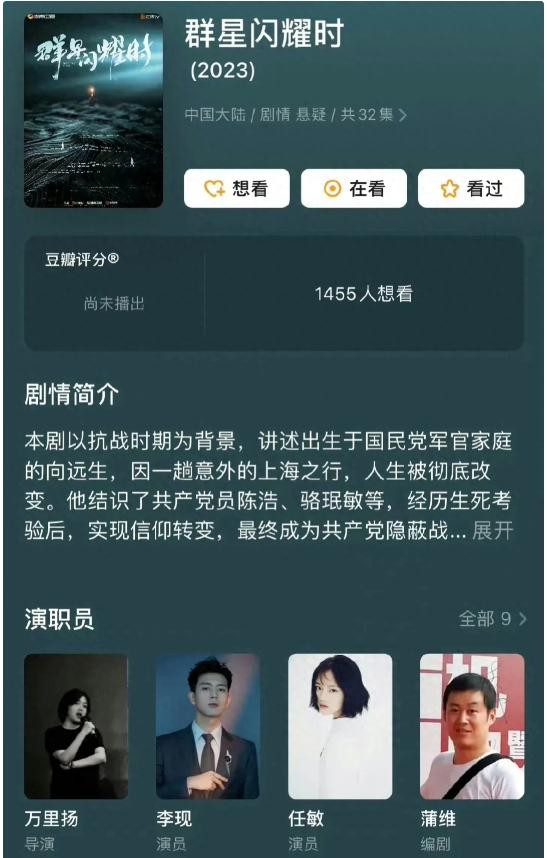547x858 pixels.
Task: Mark the show as 想看
Action: coord(237,188)
